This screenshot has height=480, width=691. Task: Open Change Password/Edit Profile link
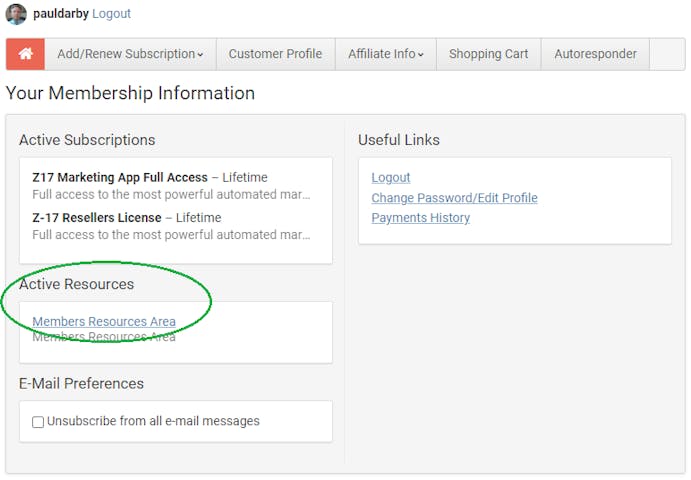point(454,198)
